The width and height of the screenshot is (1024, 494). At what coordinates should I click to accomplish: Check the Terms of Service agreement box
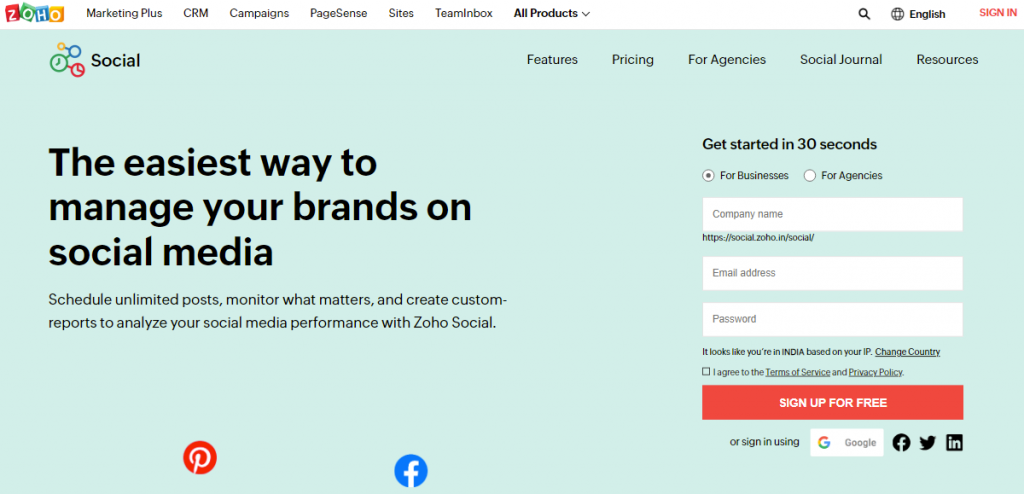click(706, 372)
